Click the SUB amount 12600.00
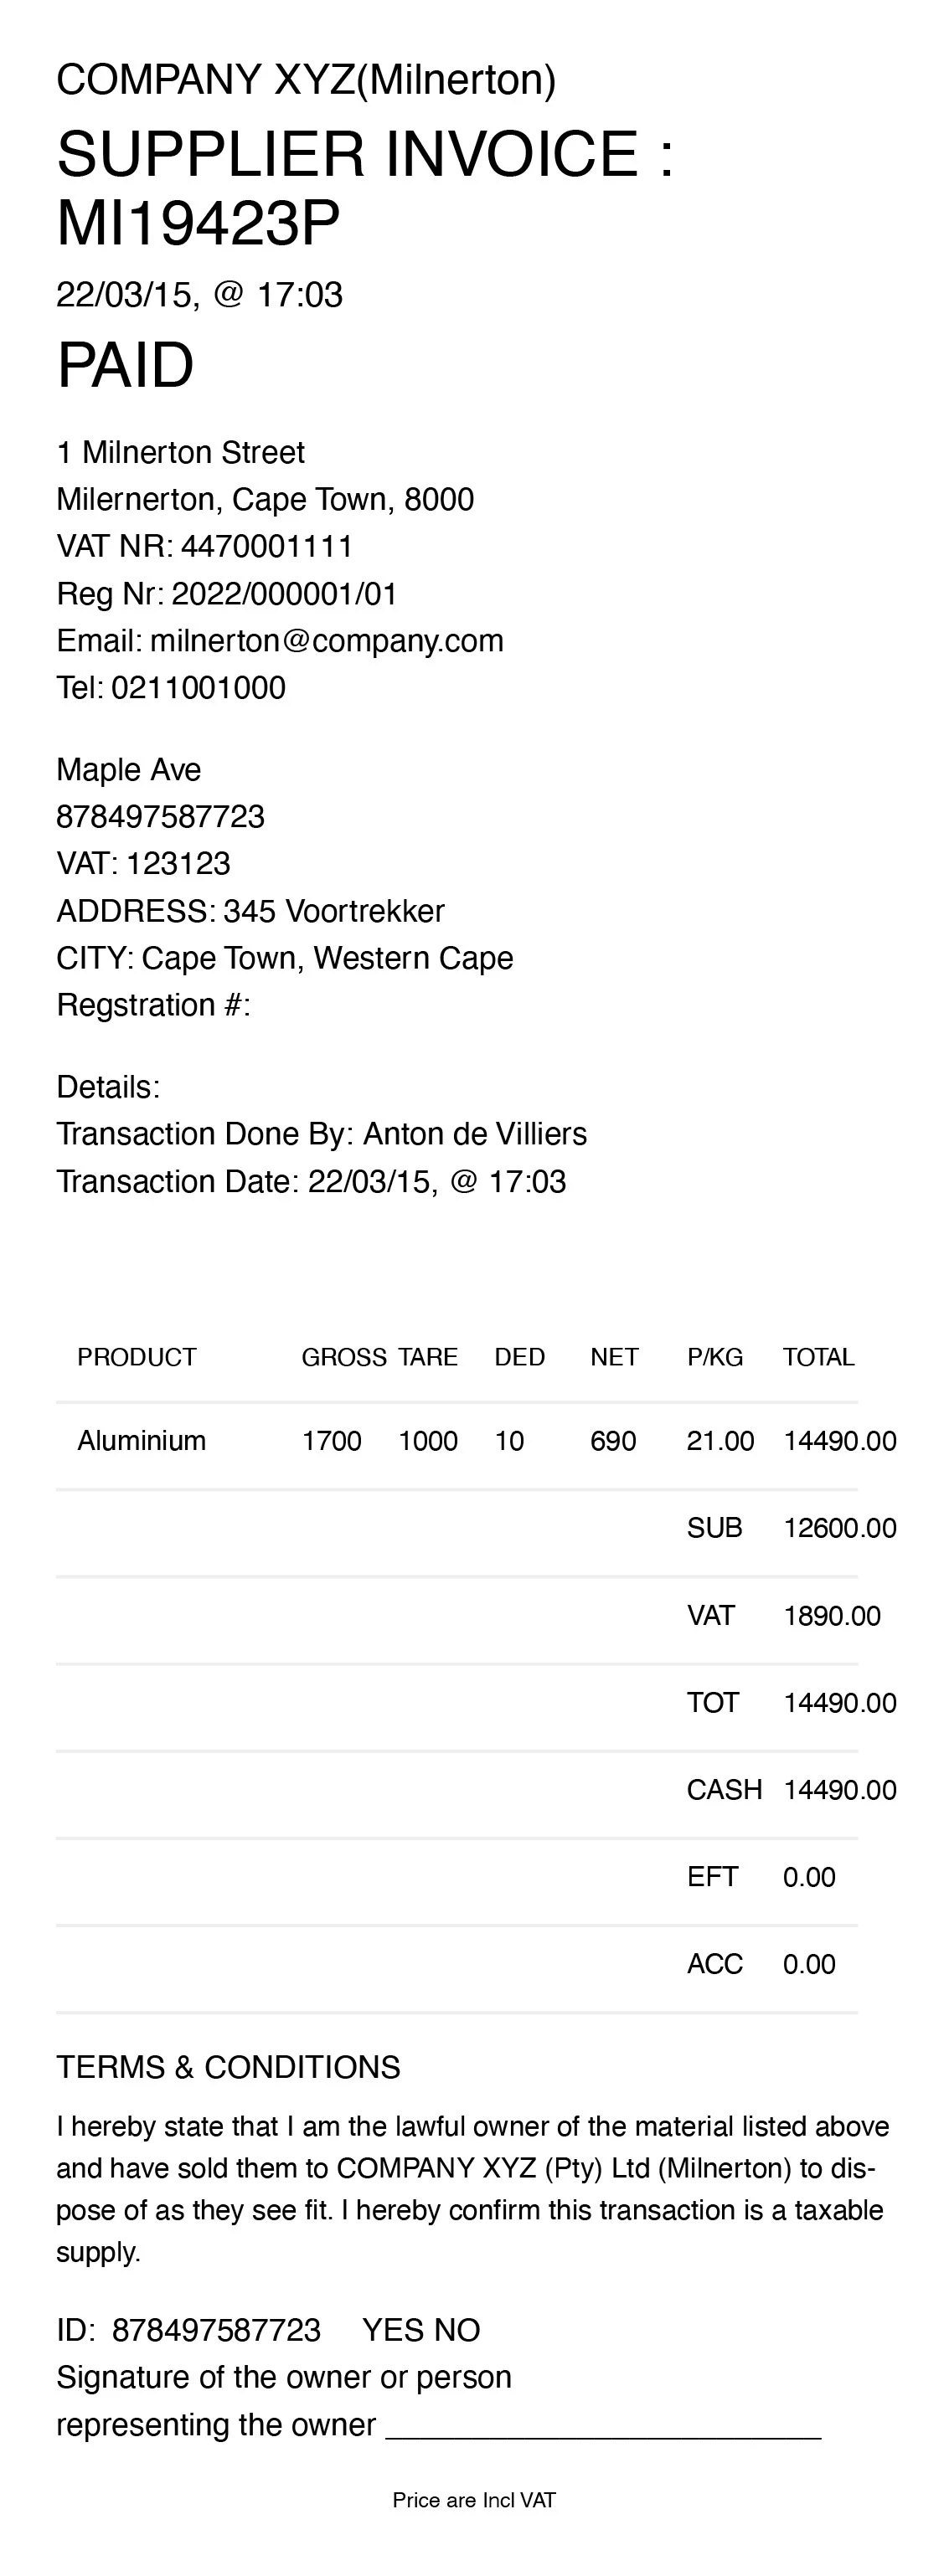This screenshot has width=949, height=2576. pyautogui.click(x=839, y=1528)
